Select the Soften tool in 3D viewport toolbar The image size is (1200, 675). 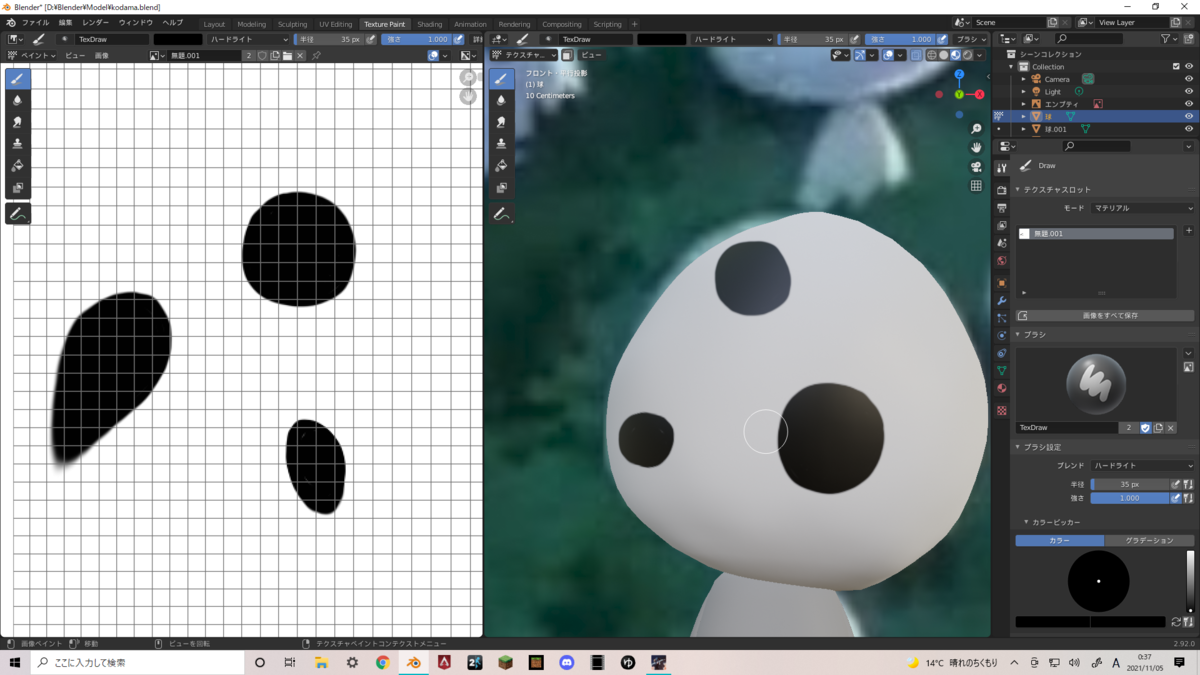[x=502, y=100]
